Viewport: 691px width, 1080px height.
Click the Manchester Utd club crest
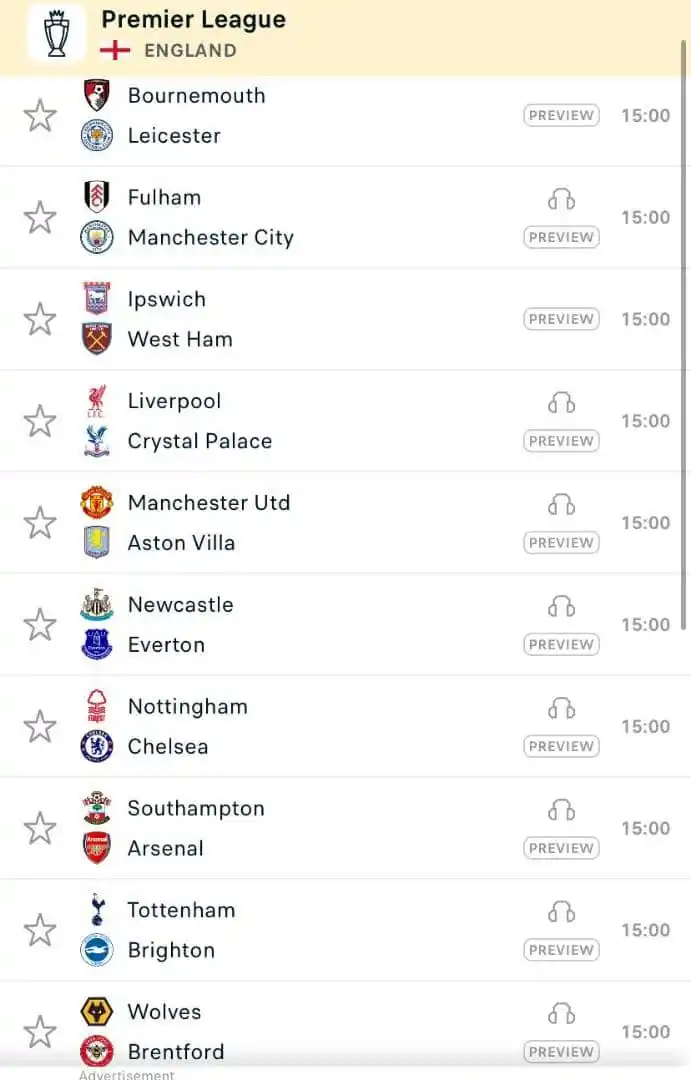(x=96, y=502)
